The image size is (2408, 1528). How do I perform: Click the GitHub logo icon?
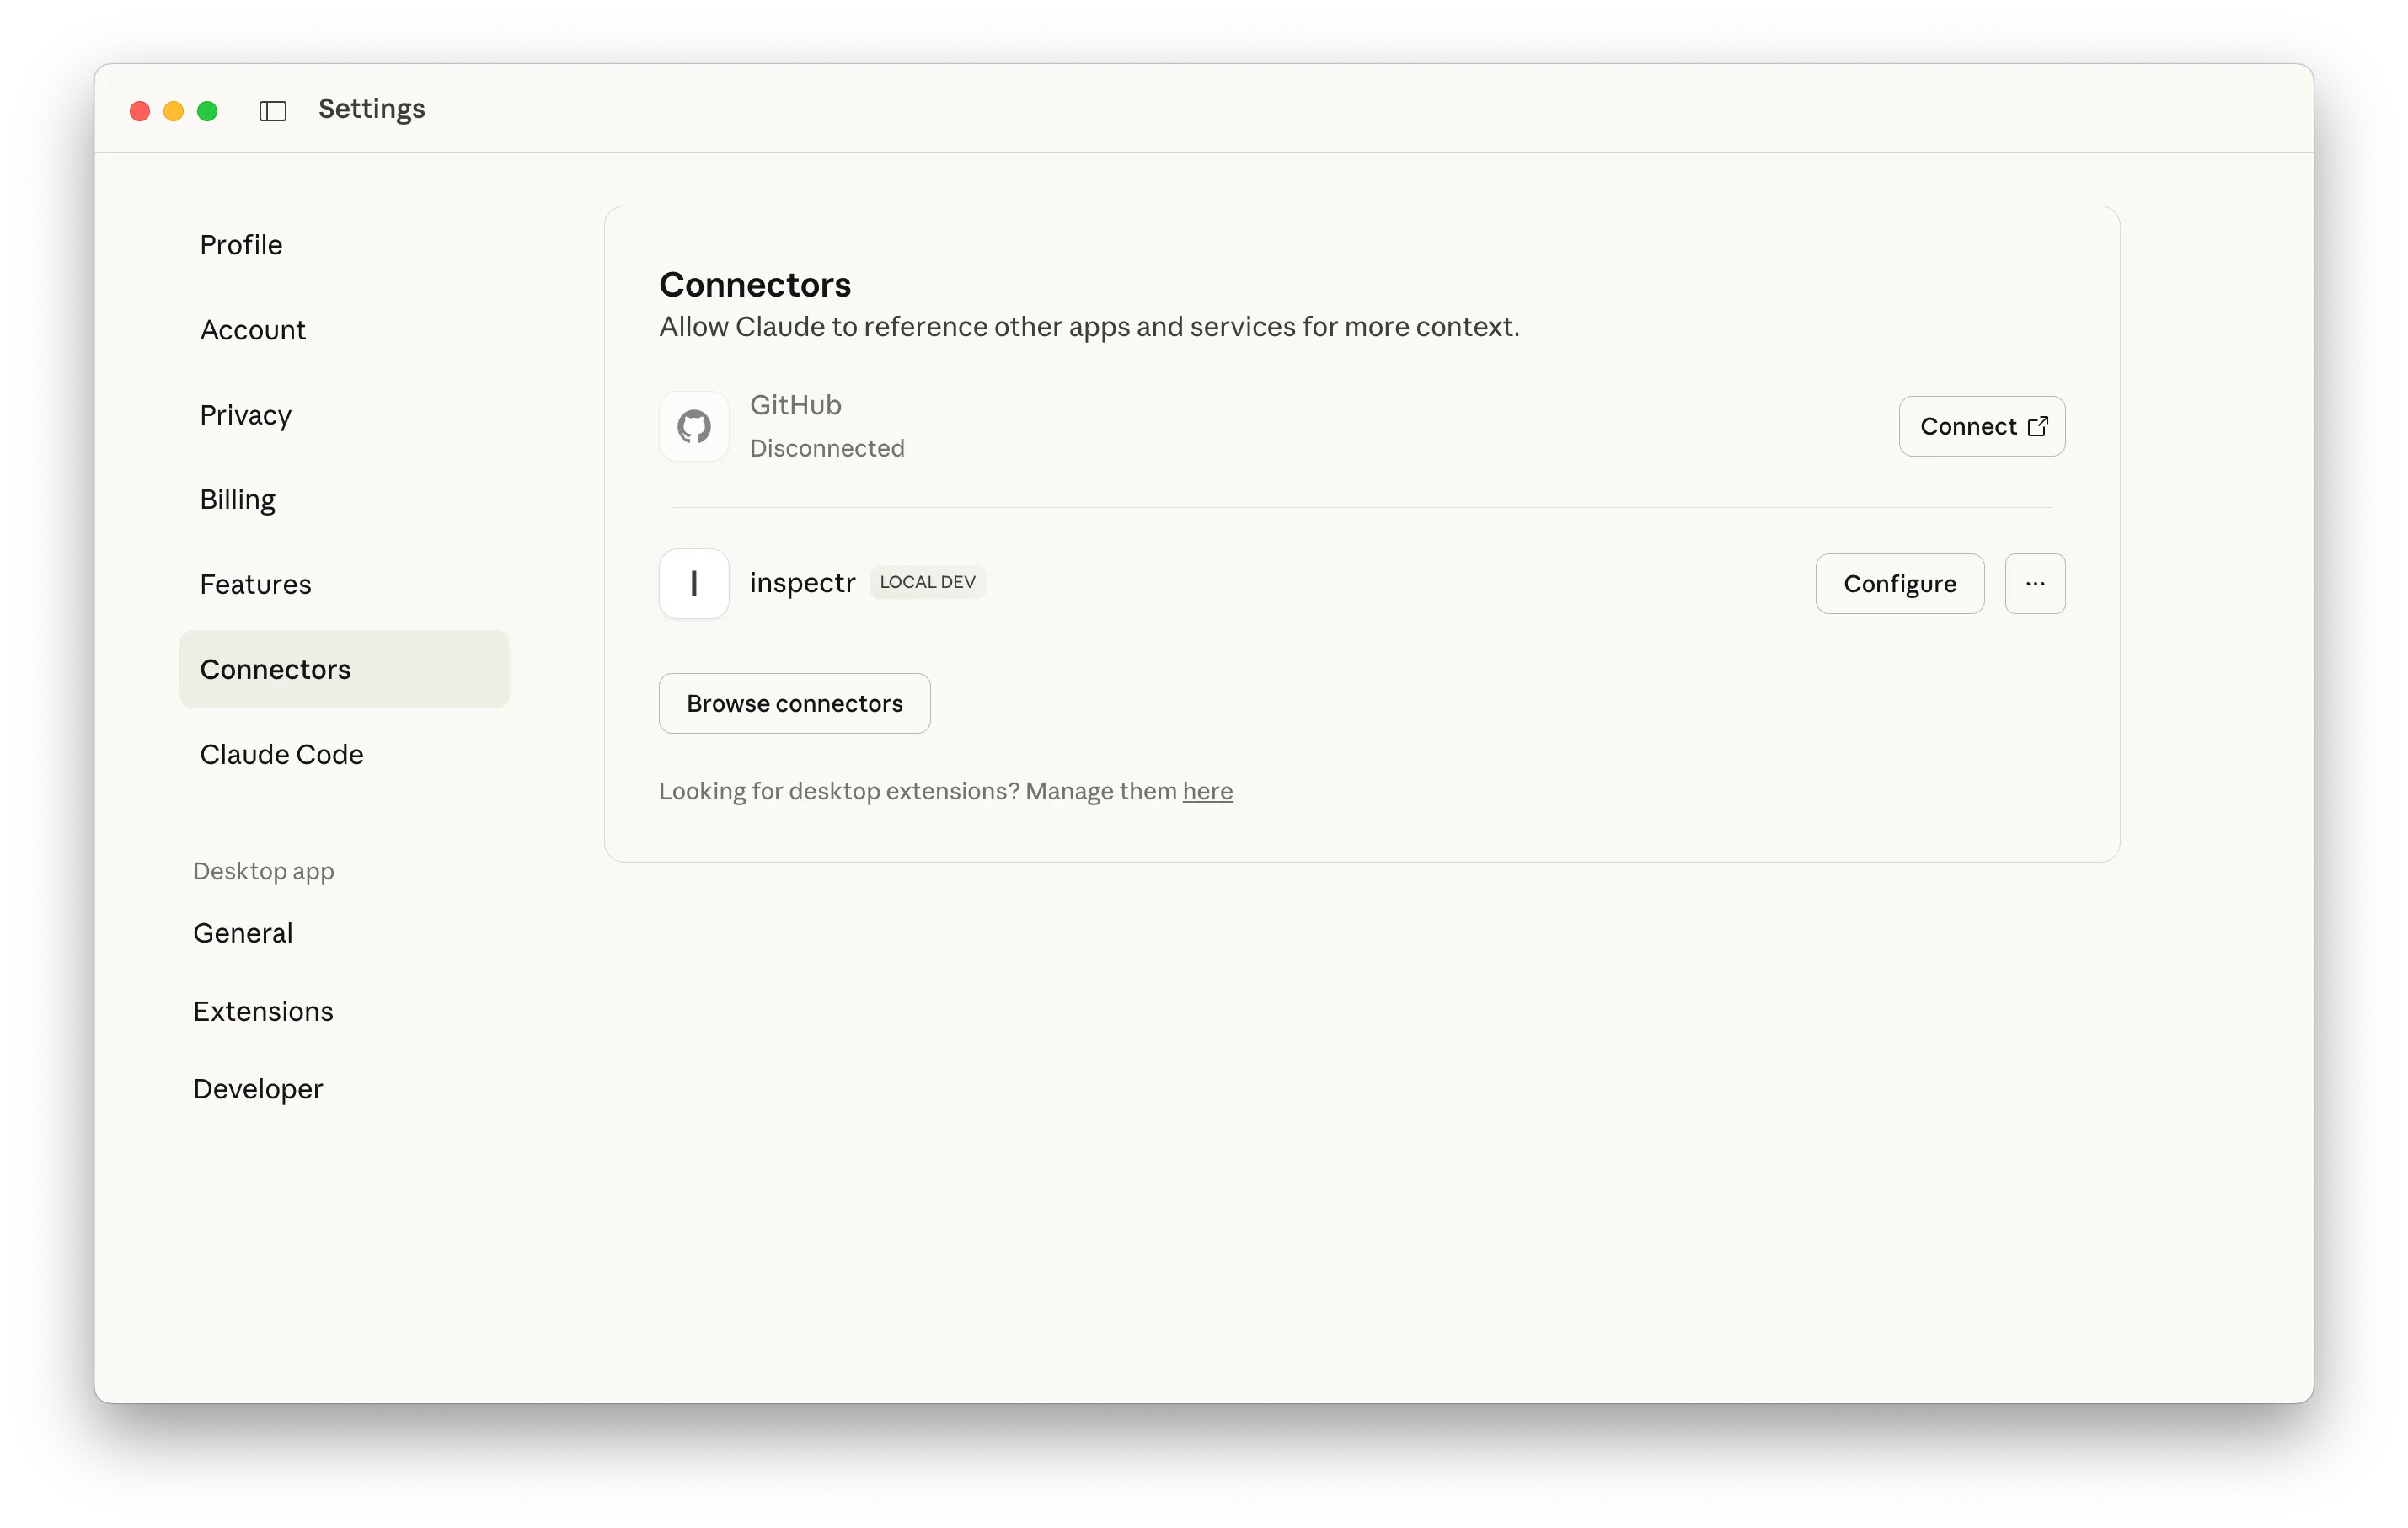(694, 427)
